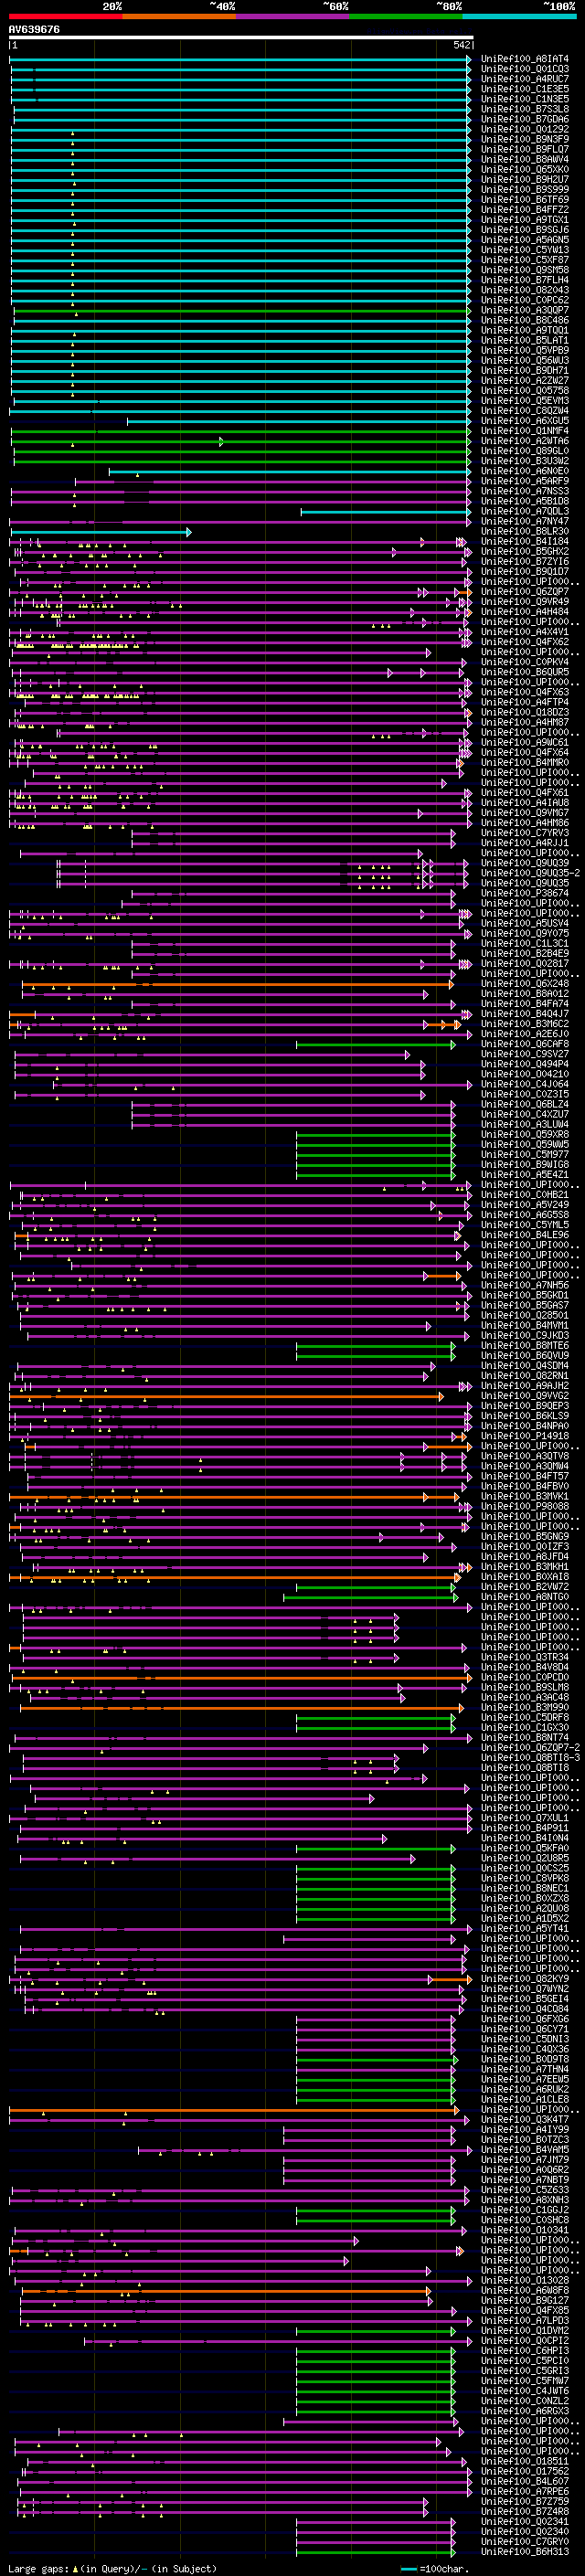Open hit UniRef100_A8IAT4
Image resolution: width=585 pixels, height=2576 pixels.
tap(524, 59)
